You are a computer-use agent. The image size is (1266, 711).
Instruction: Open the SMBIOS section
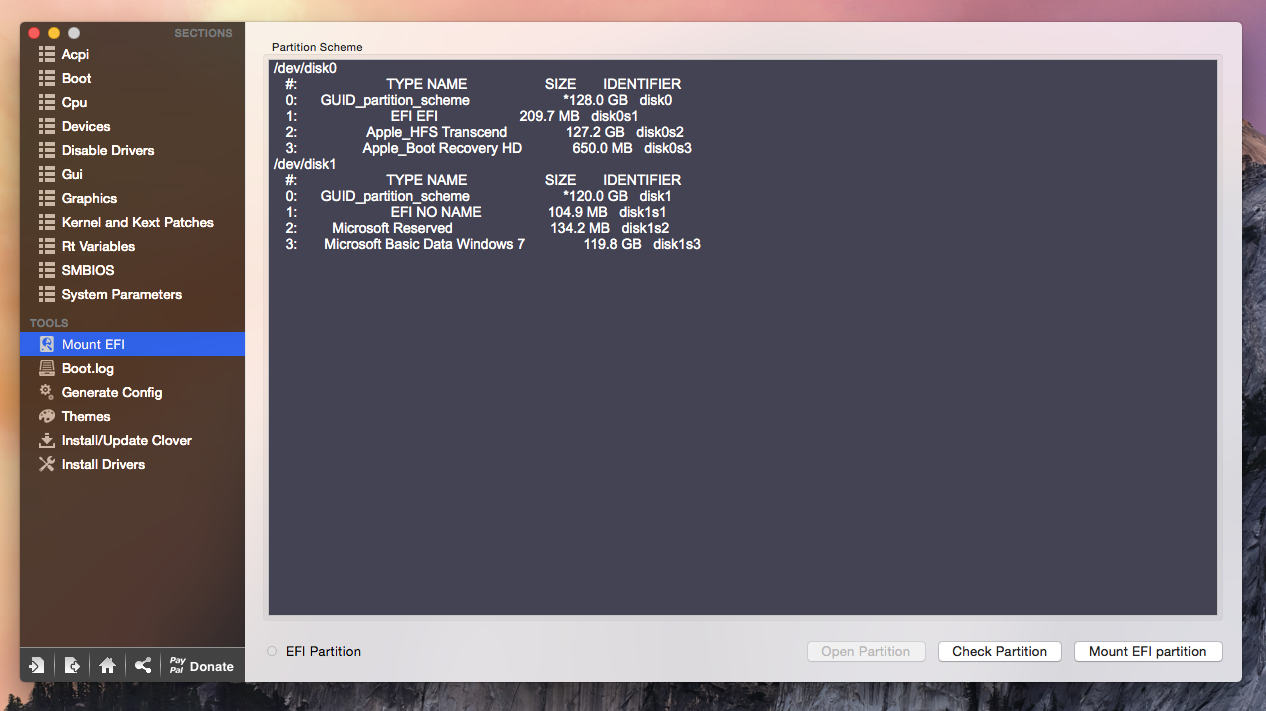tap(132, 270)
